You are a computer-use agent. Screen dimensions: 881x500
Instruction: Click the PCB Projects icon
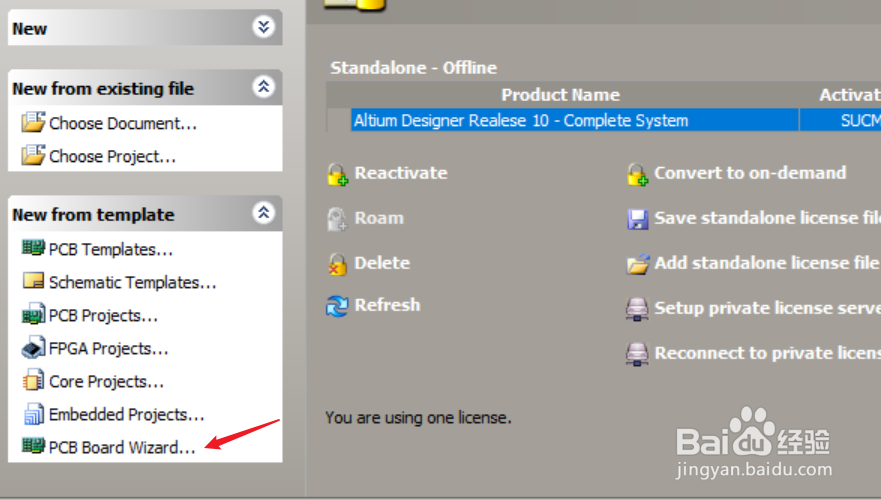click(33, 314)
